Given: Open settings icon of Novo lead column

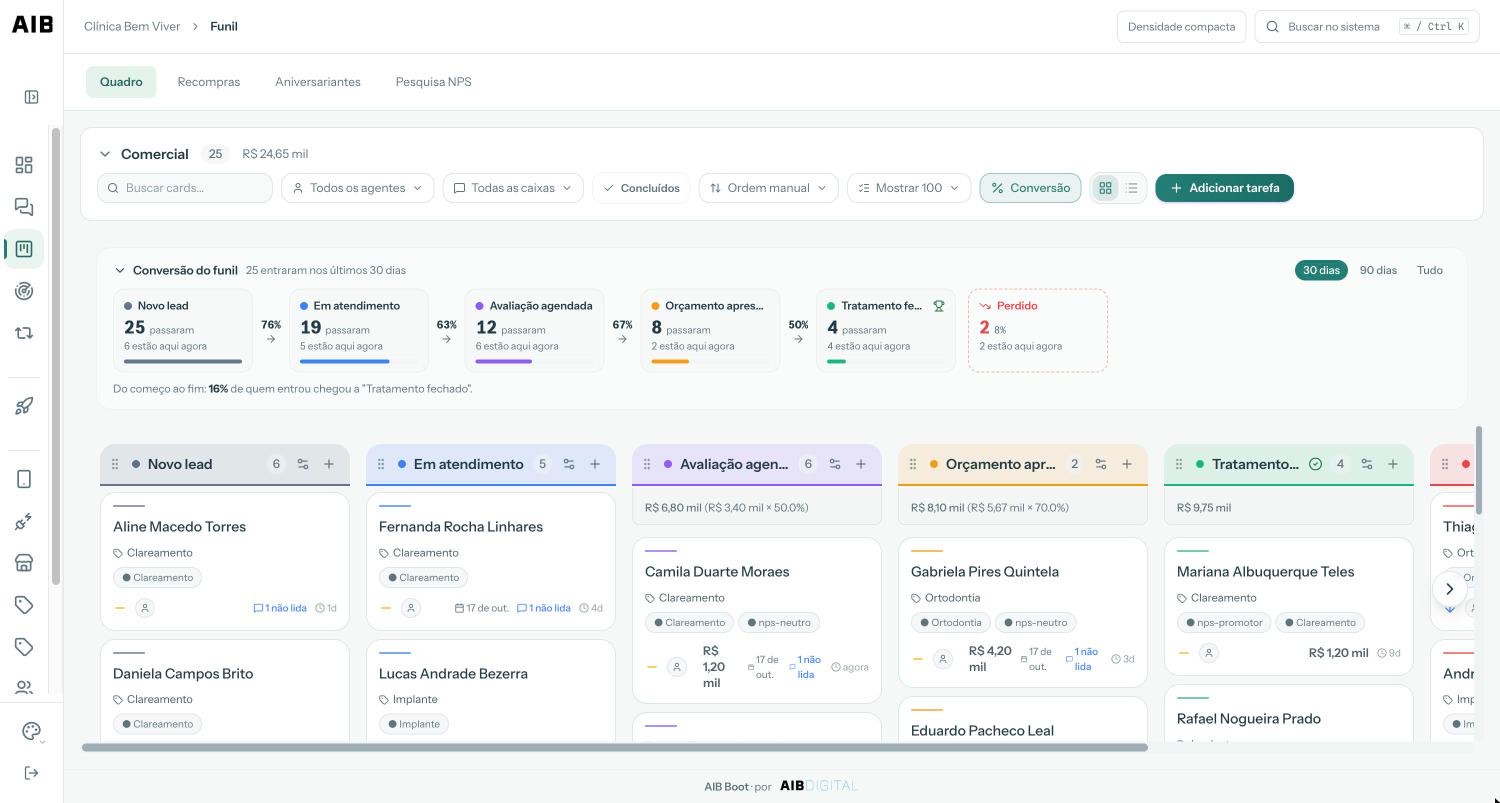Looking at the screenshot, I should pyautogui.click(x=303, y=464).
